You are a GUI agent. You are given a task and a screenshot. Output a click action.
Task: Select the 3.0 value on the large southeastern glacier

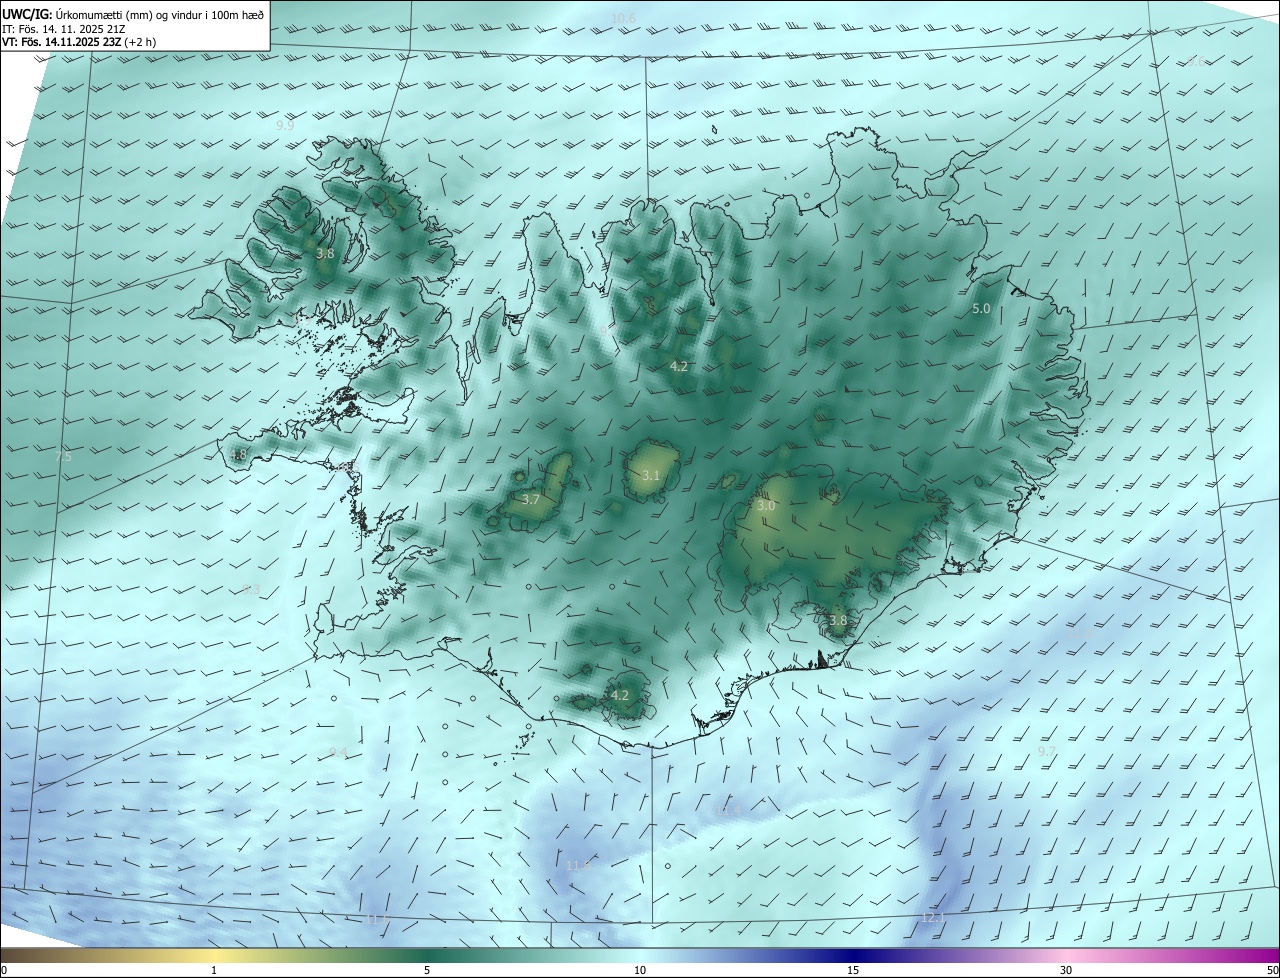pyautogui.click(x=766, y=506)
